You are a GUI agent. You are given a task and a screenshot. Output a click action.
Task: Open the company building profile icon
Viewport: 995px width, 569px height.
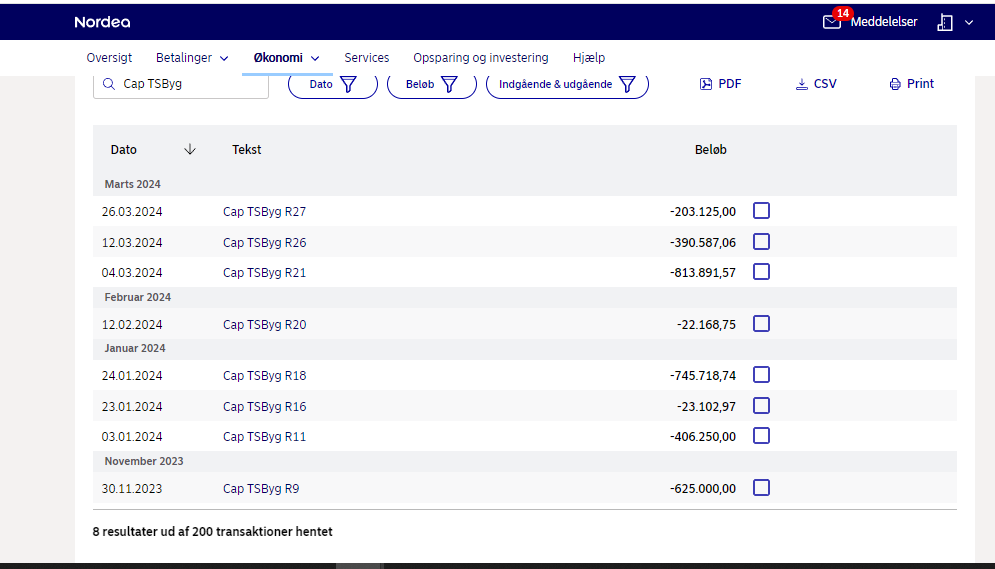point(945,23)
